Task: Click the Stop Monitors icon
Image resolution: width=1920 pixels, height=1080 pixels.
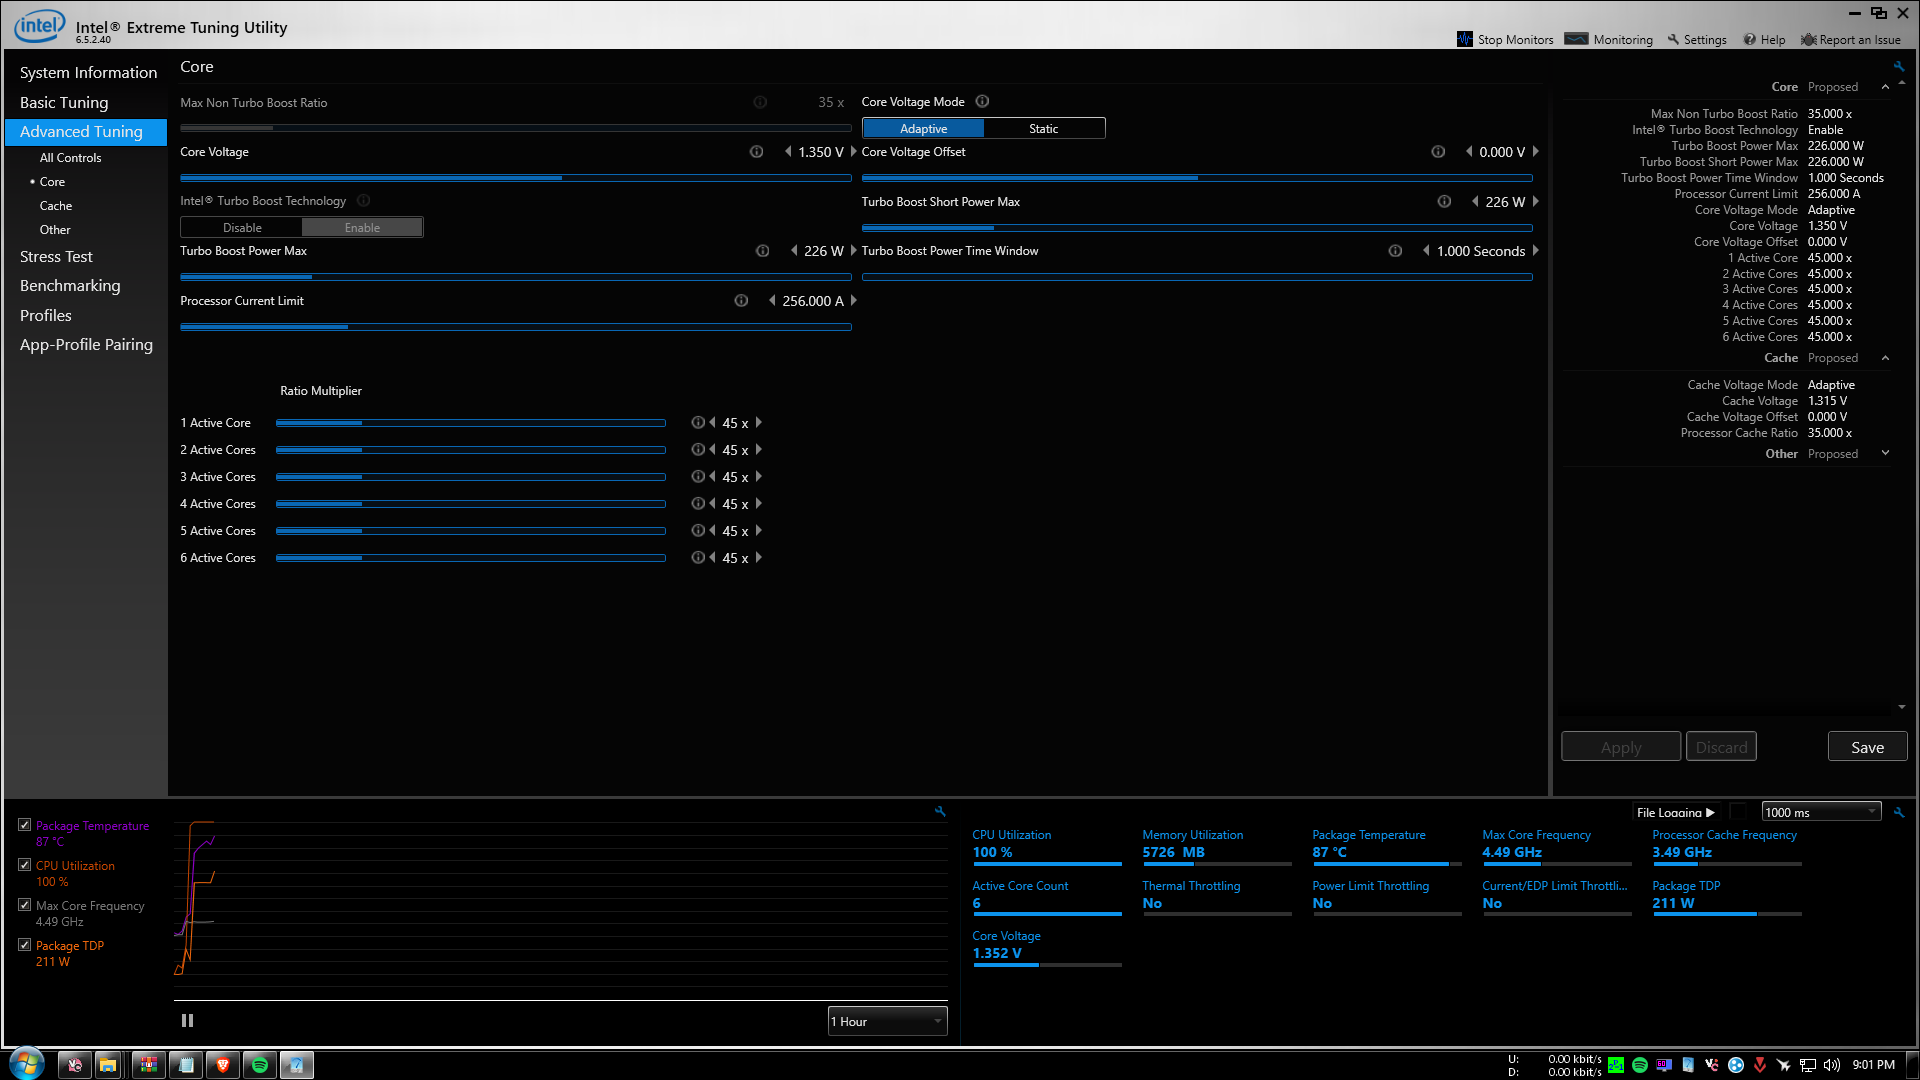Action: [1465, 40]
